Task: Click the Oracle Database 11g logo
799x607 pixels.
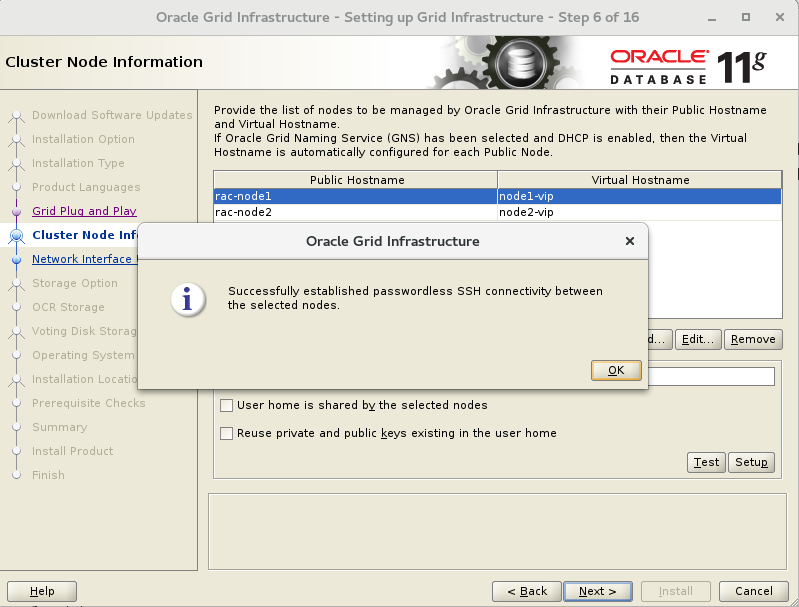Action: pyautogui.click(x=688, y=66)
